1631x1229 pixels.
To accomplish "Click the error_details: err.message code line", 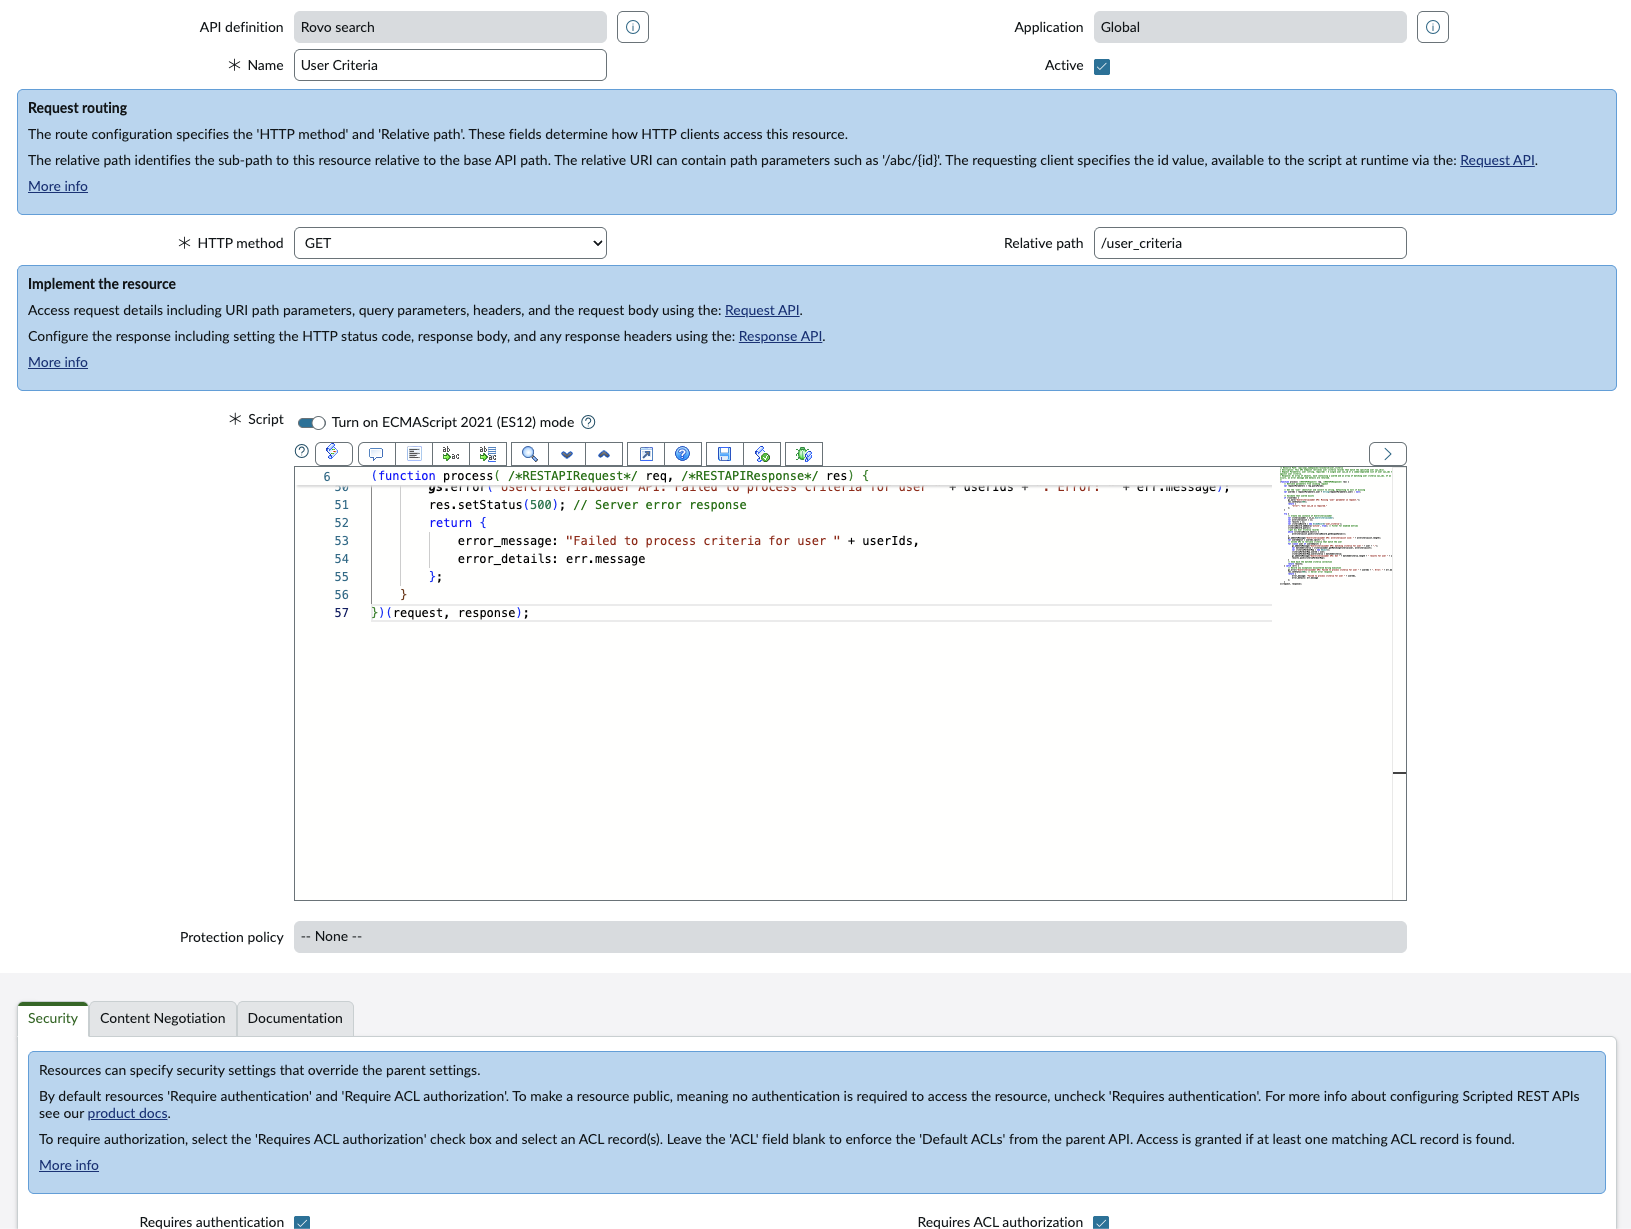I will click(552, 559).
